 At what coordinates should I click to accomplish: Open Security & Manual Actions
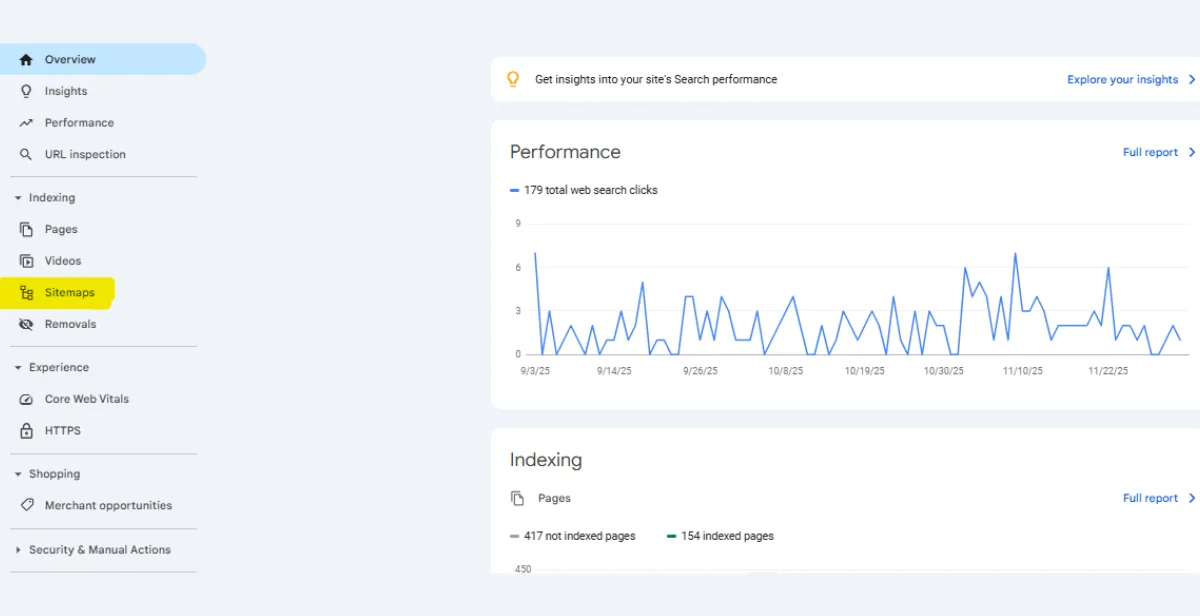coord(93,549)
